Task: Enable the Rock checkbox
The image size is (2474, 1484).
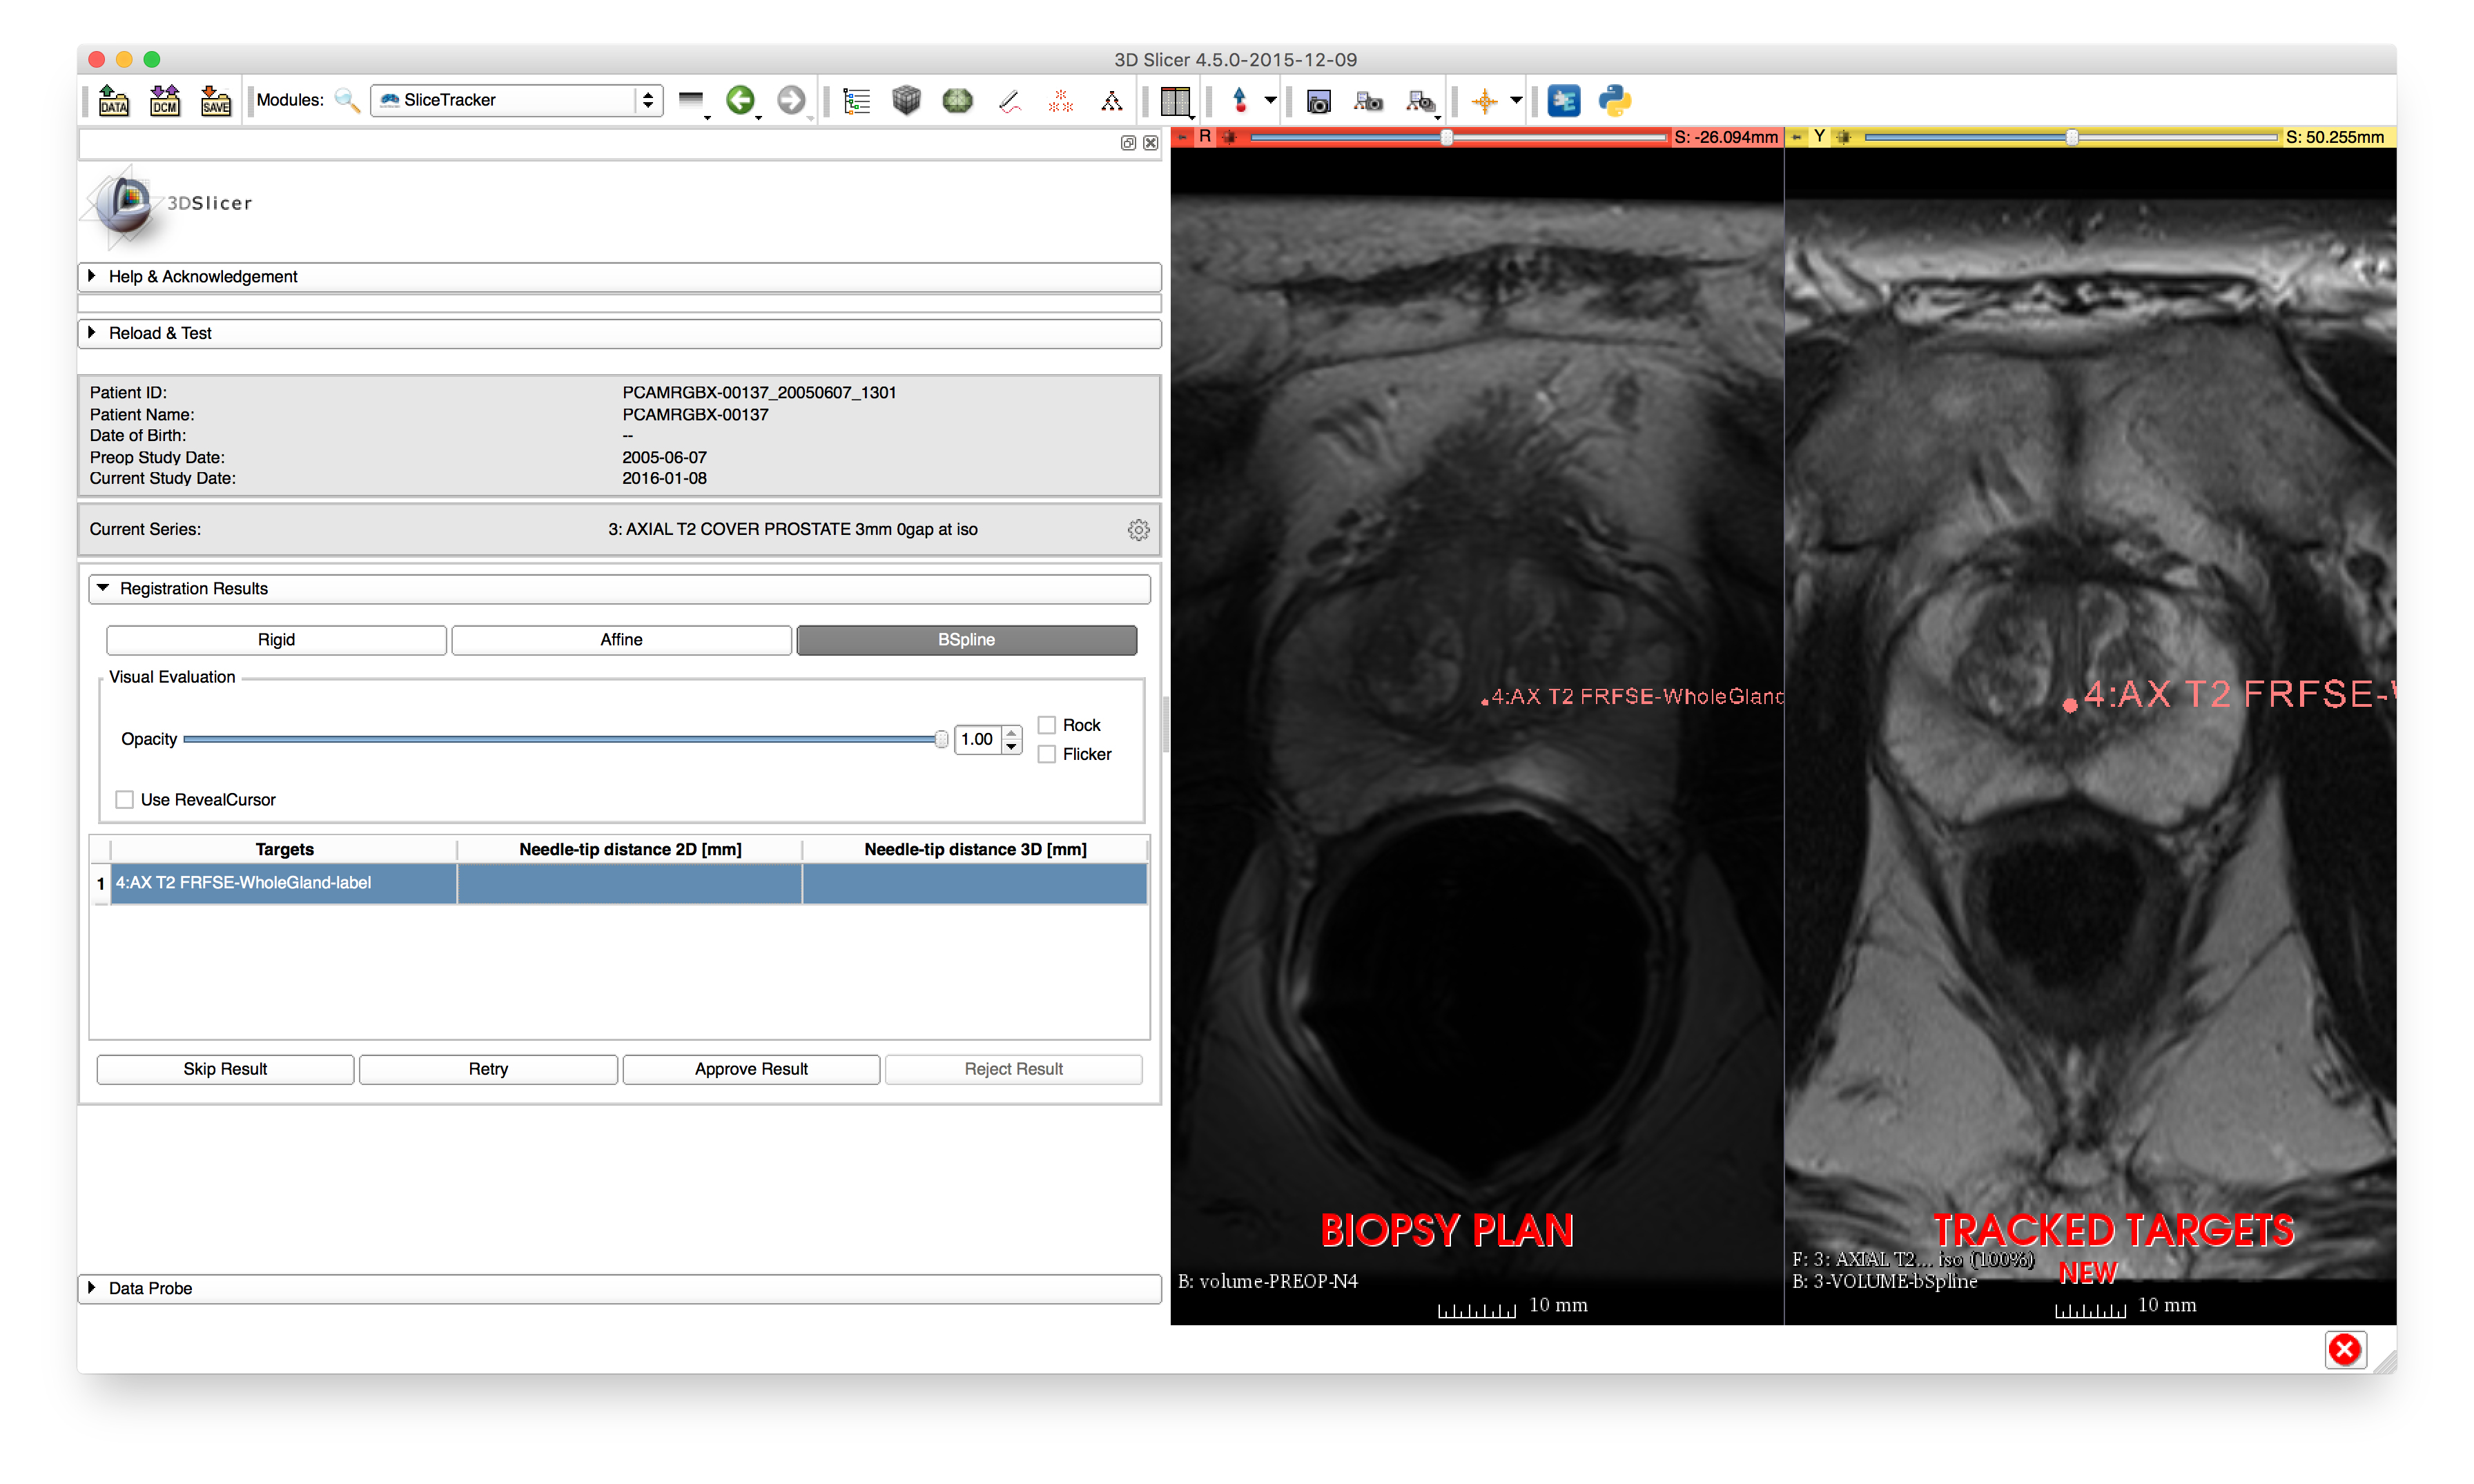Action: pyautogui.click(x=1047, y=725)
